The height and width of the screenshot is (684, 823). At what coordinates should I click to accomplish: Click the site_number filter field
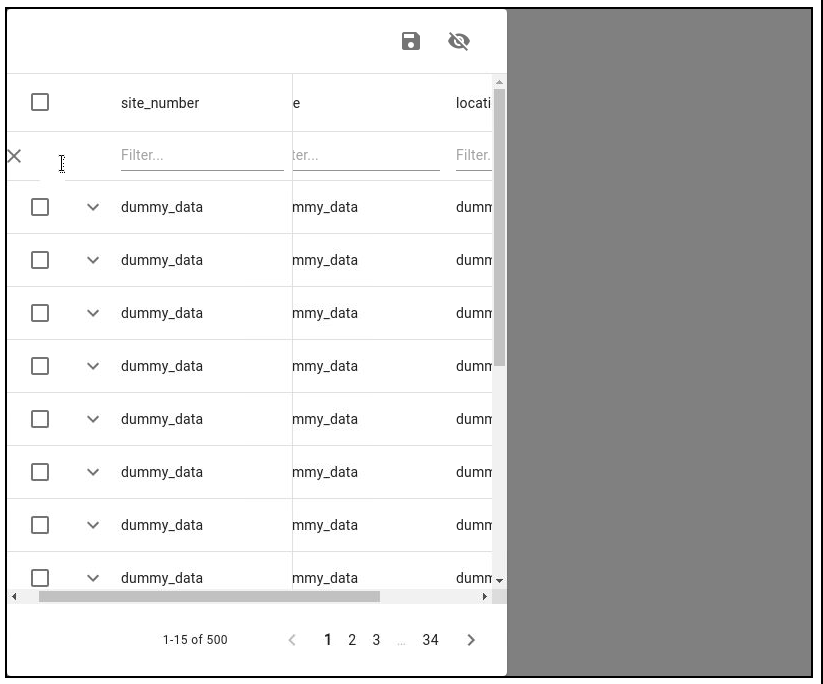(200, 155)
